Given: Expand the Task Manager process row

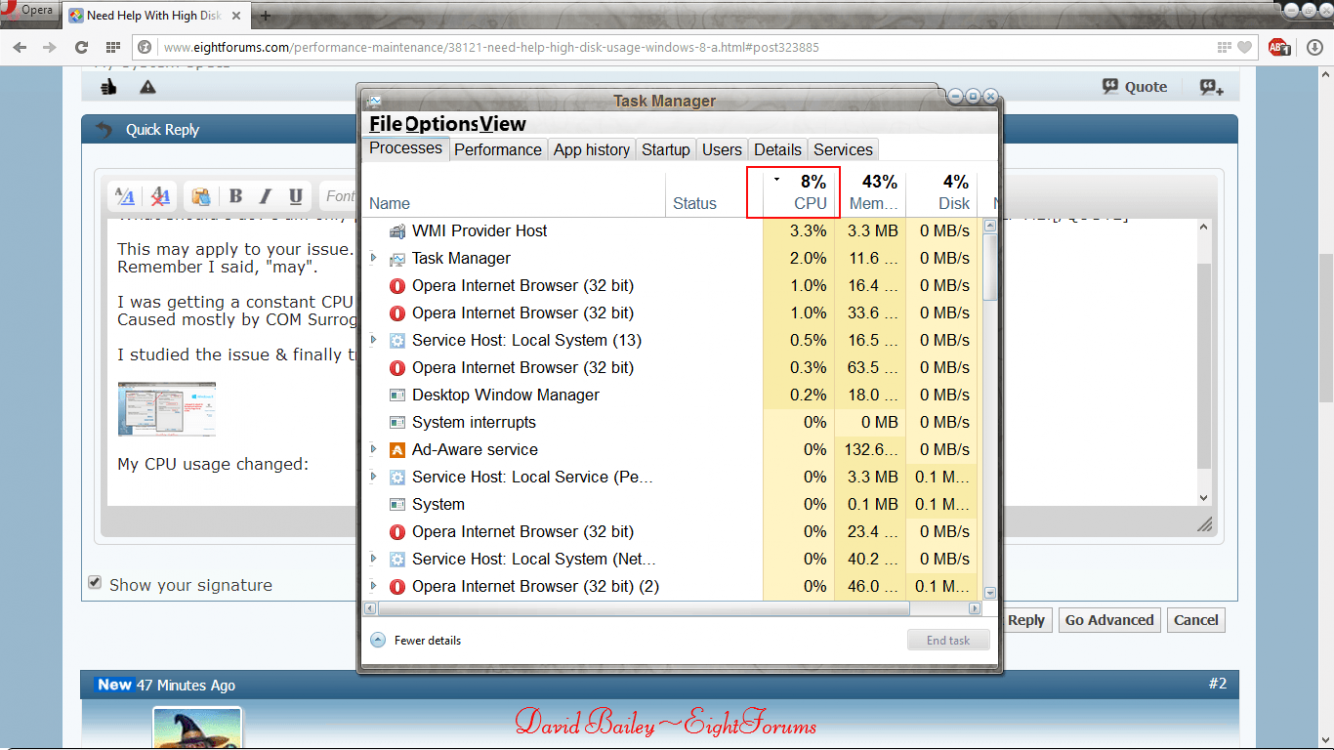Looking at the screenshot, I should (374, 258).
